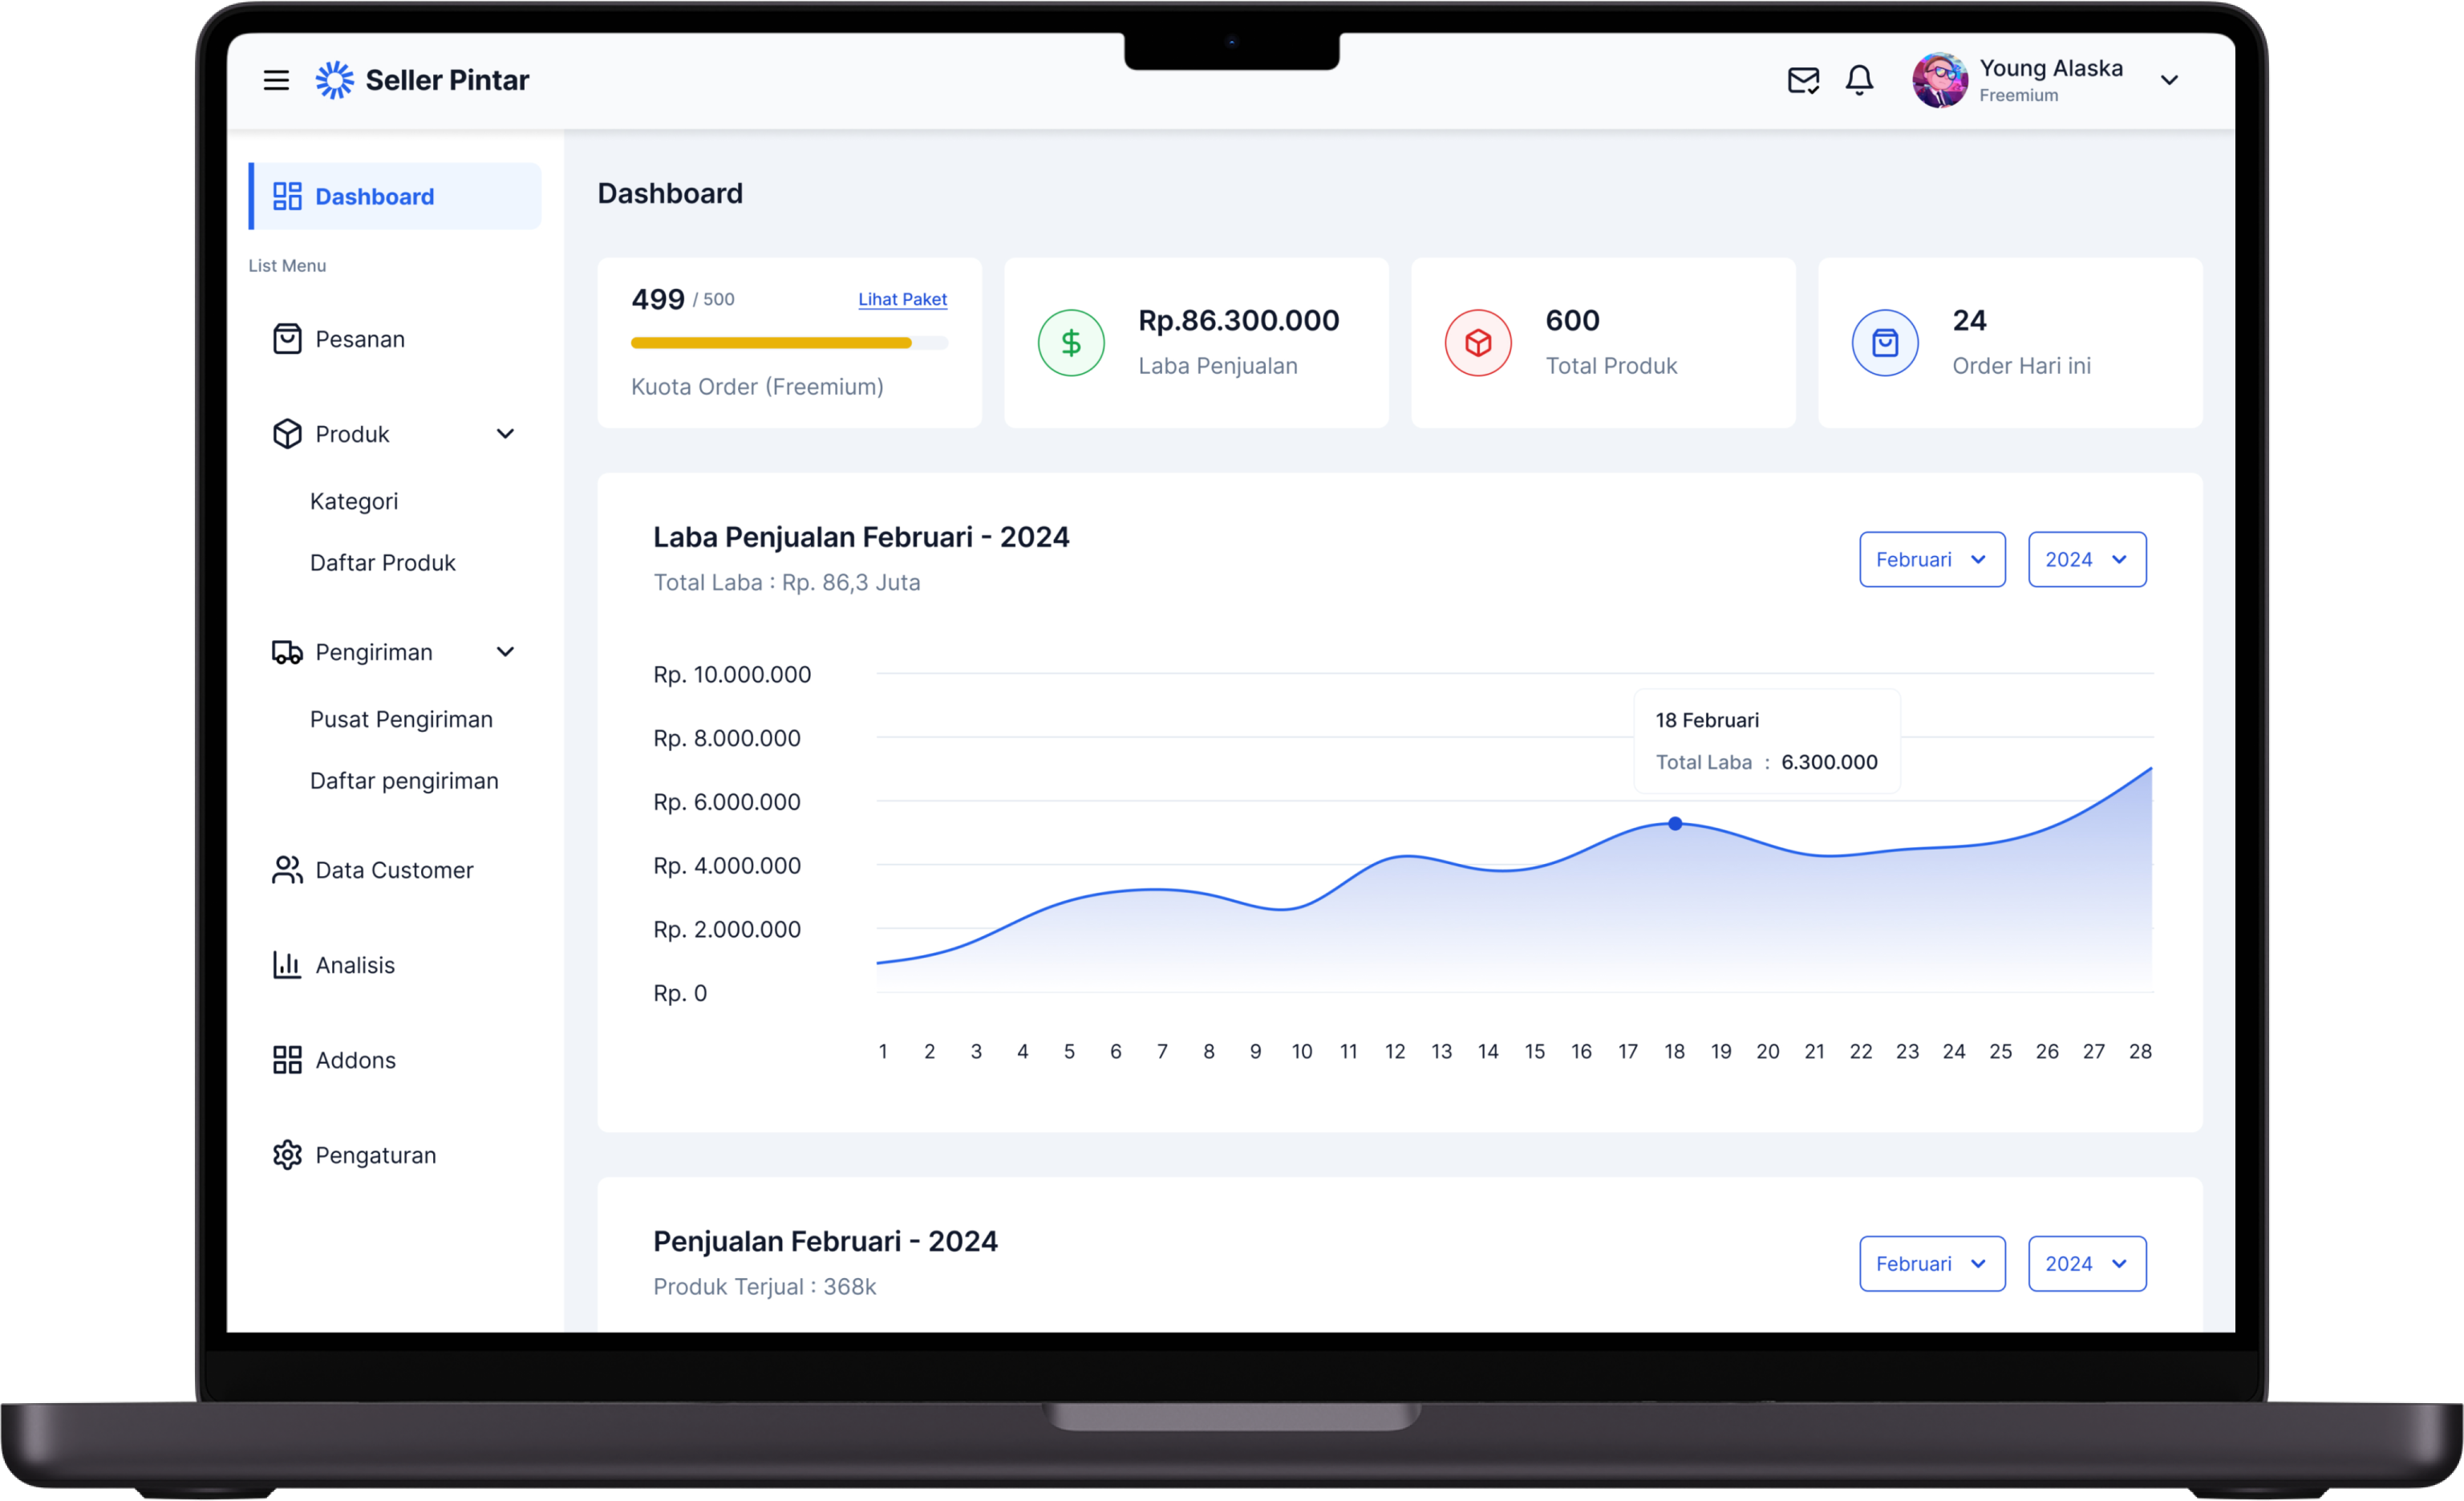This screenshot has height=1501, width=2464.
Task: Collapse the Pengiriman submenu chevron
Action: click(x=505, y=652)
